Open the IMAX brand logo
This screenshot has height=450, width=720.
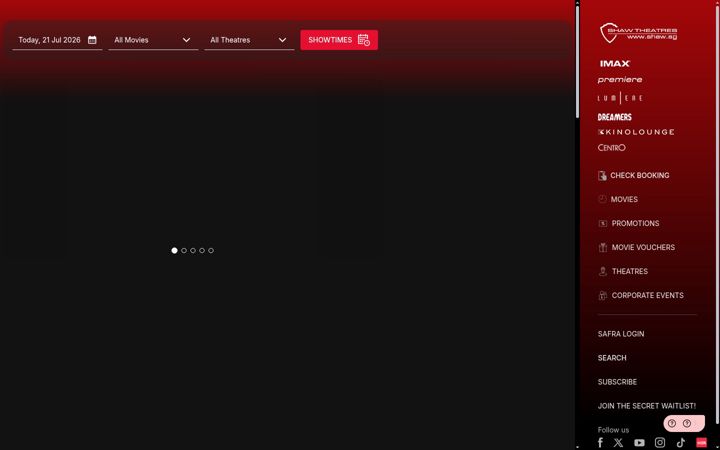(615, 63)
